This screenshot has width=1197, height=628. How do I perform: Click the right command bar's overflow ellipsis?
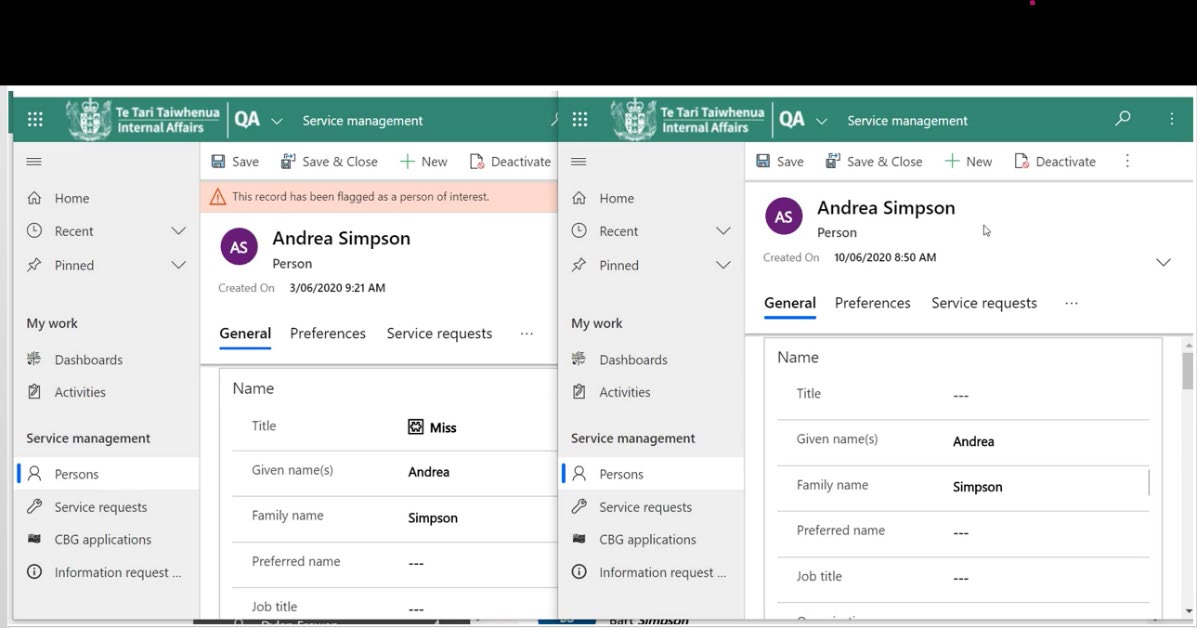(x=1127, y=161)
